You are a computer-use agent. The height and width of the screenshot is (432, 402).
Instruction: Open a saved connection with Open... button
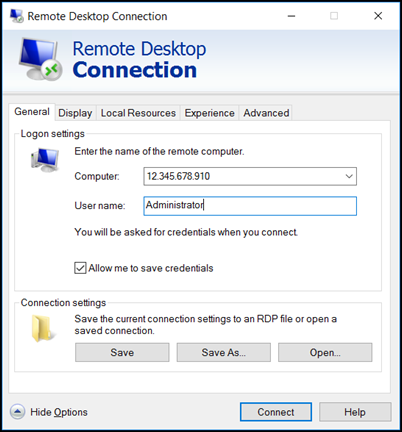click(325, 352)
